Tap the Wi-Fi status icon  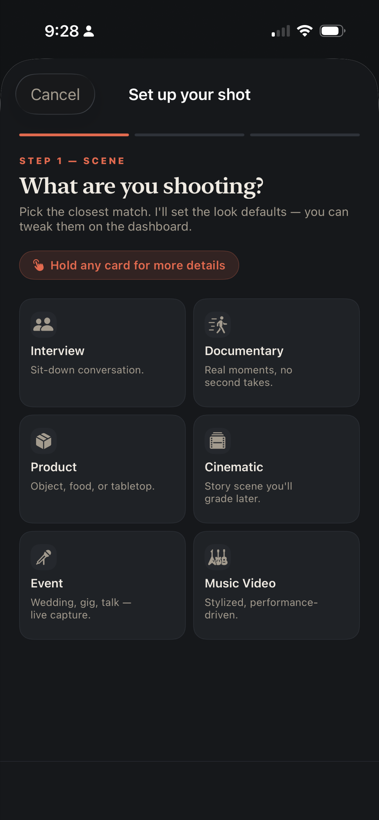pos(304,31)
